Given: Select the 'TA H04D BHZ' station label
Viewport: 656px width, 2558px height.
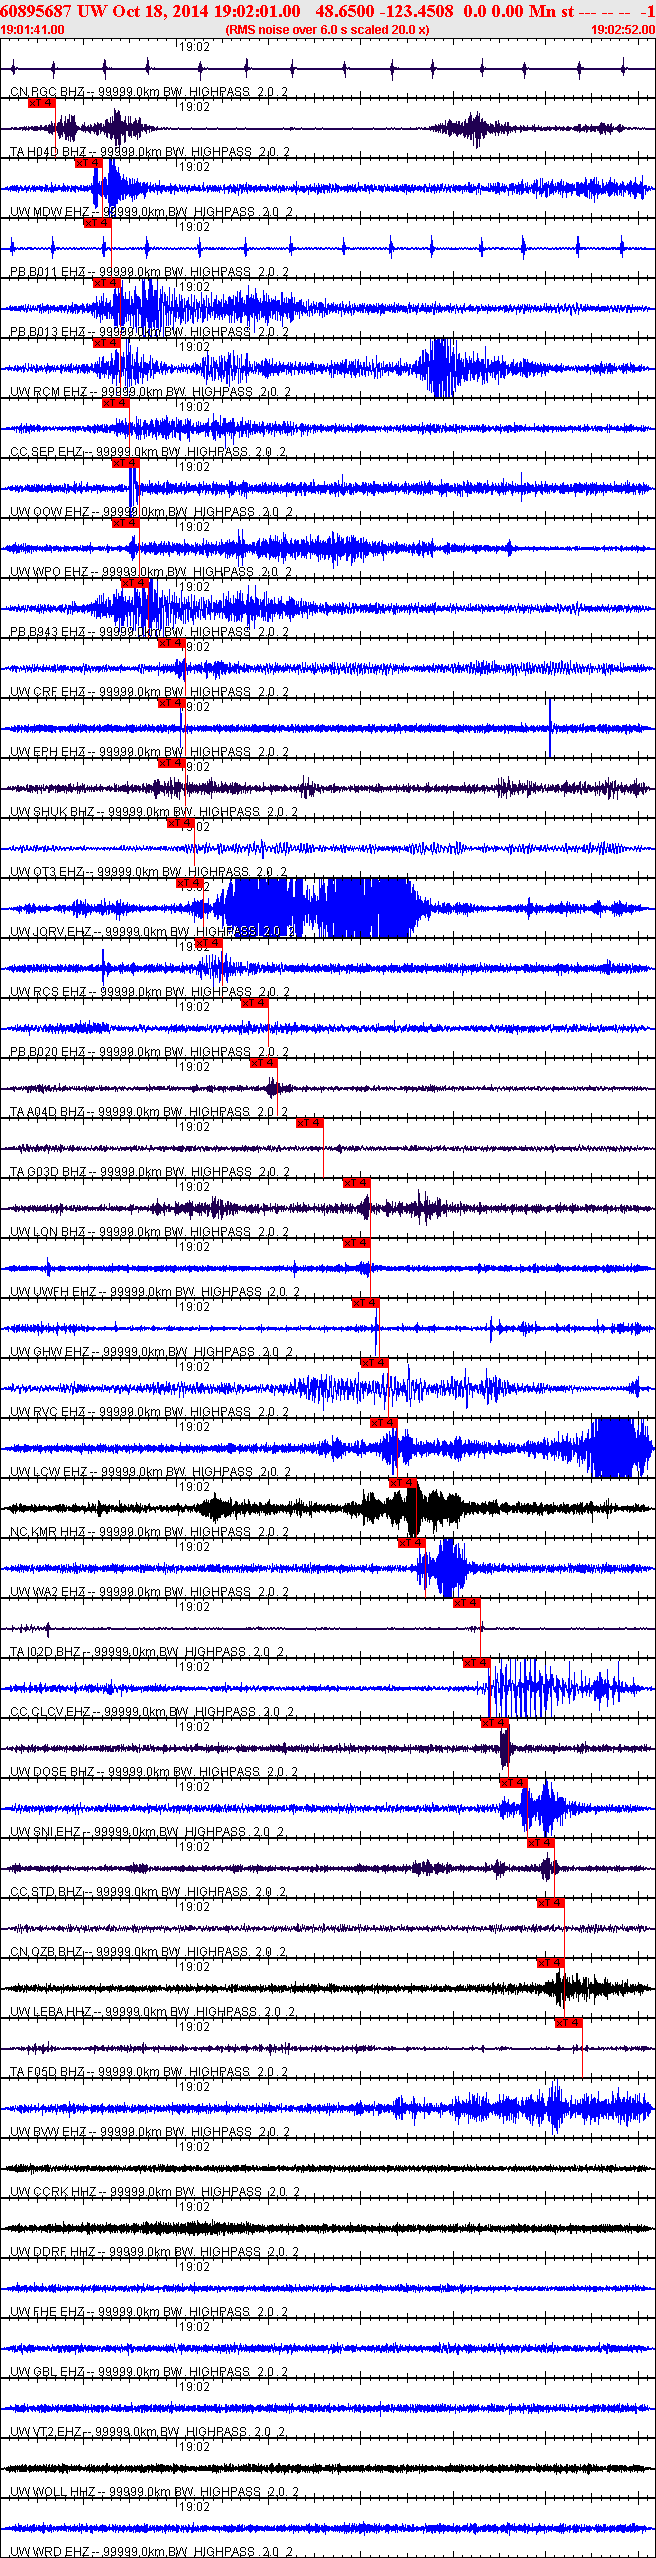Looking at the screenshot, I should click(x=48, y=152).
